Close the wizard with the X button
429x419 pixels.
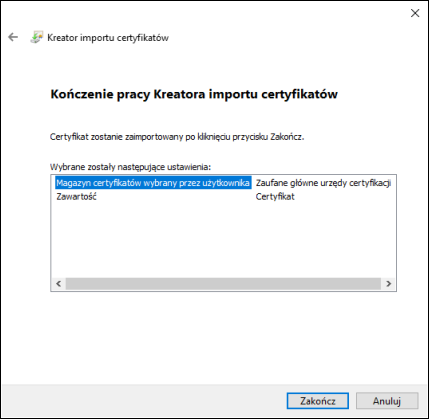415,13
